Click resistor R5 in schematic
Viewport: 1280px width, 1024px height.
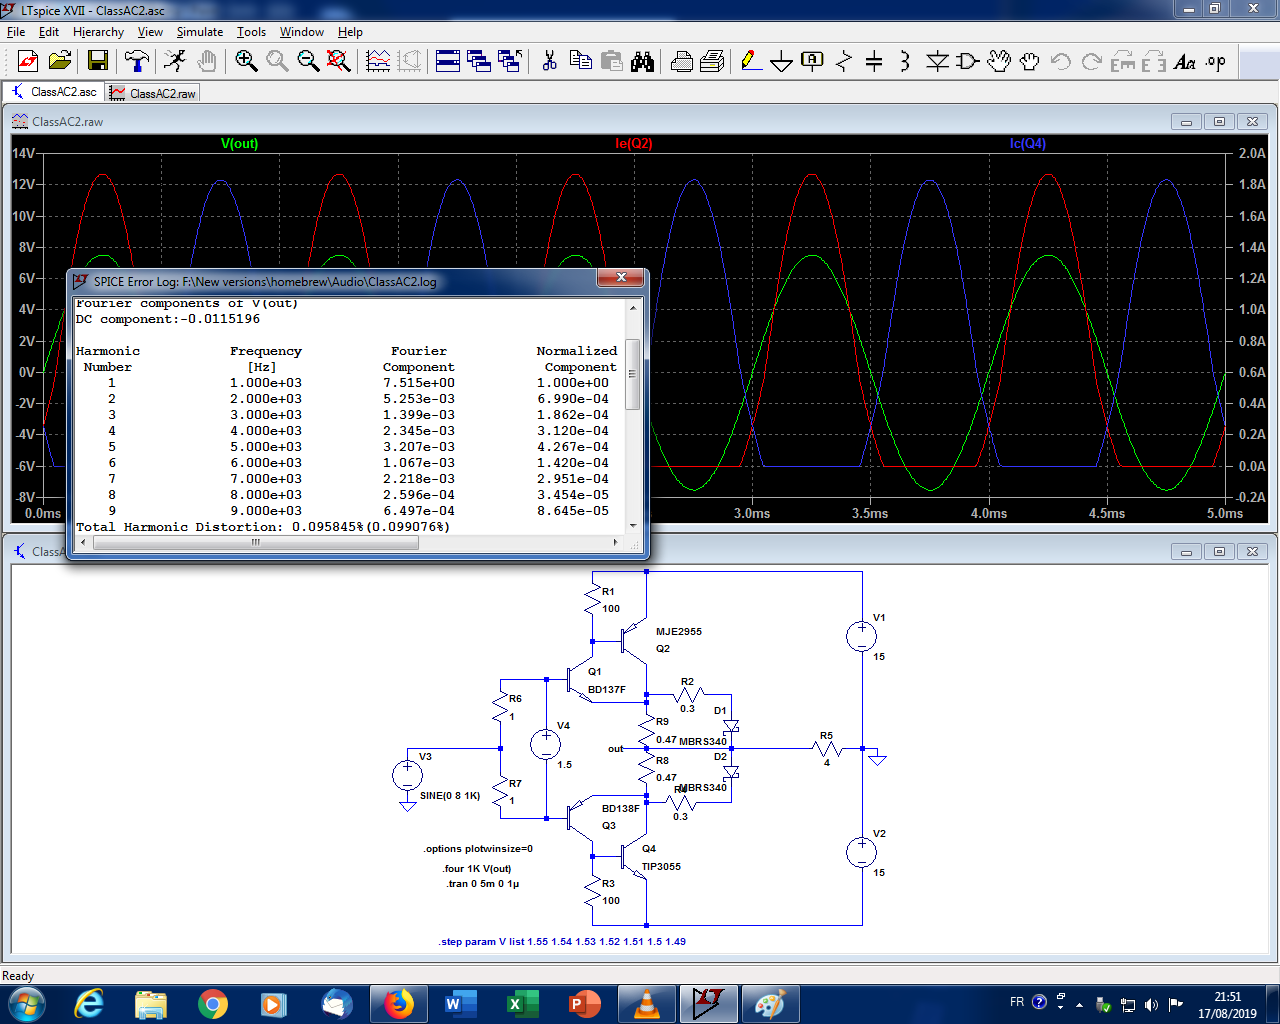click(827, 748)
